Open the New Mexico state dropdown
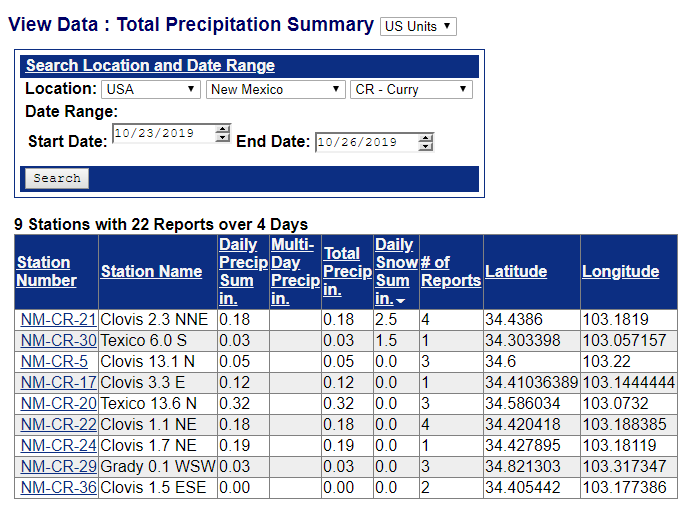Screen dimensions: 698x518 (x=276, y=89)
